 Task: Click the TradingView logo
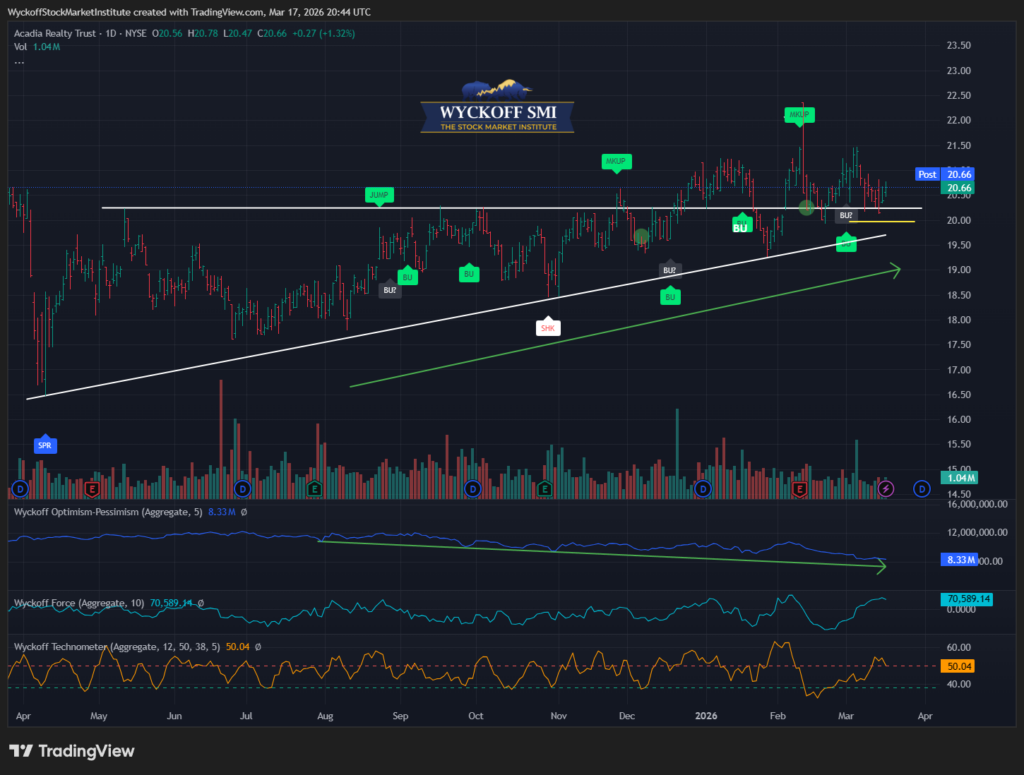(x=72, y=751)
